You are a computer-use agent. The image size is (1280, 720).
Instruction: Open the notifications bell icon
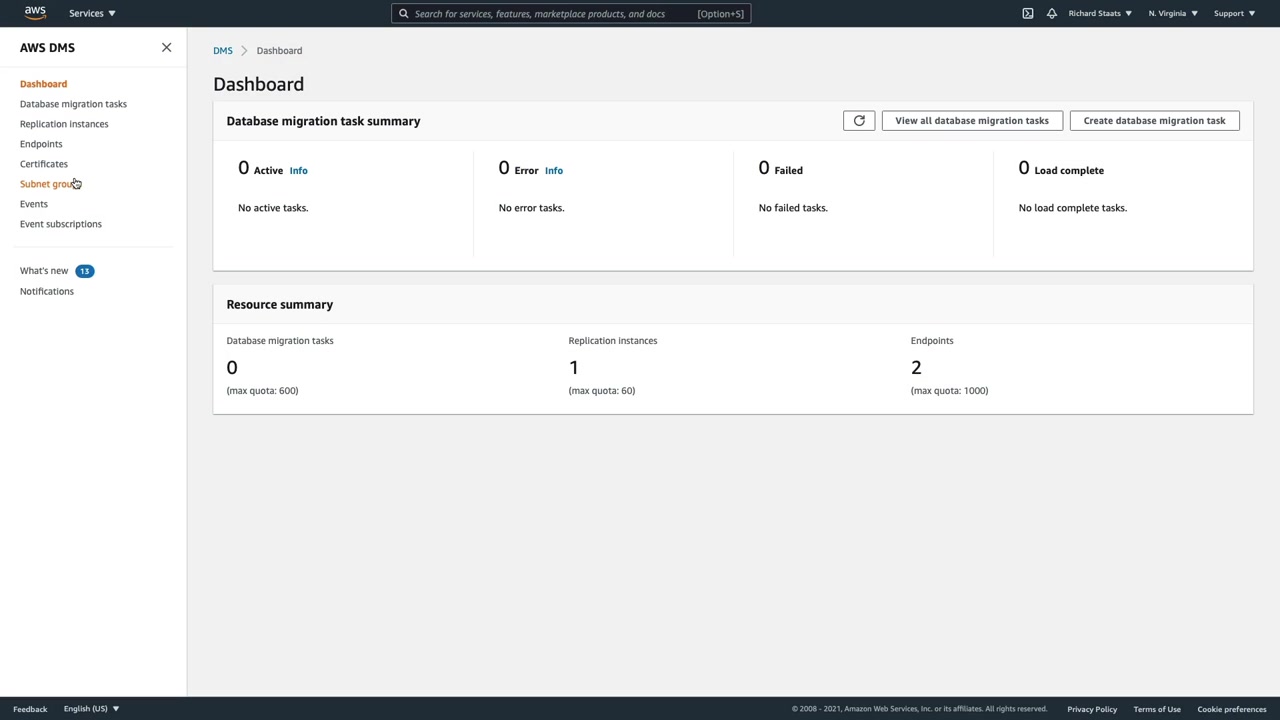[1052, 13]
